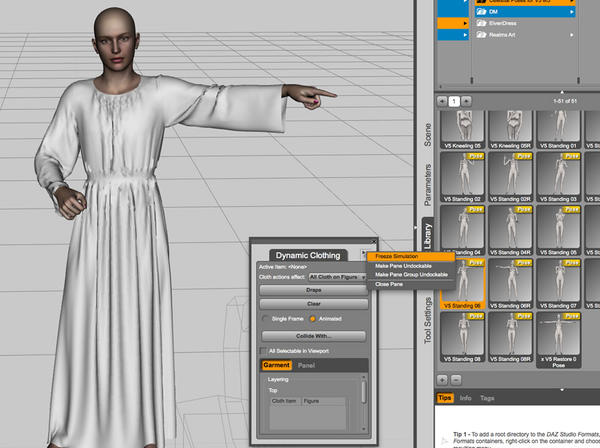This screenshot has height=448, width=600.
Task: Open the Tool Settings vertical pane tab
Action: pos(427,320)
